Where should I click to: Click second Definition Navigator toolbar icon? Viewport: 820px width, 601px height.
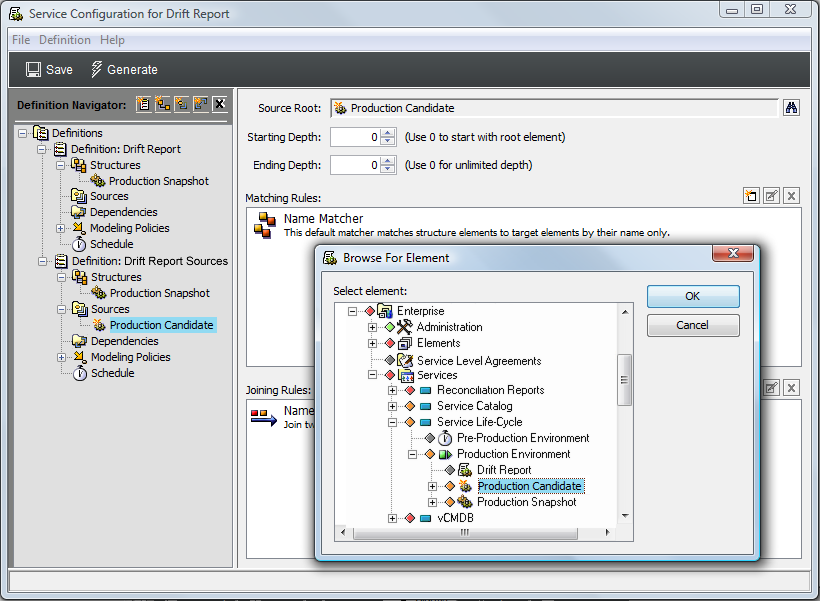[x=163, y=104]
